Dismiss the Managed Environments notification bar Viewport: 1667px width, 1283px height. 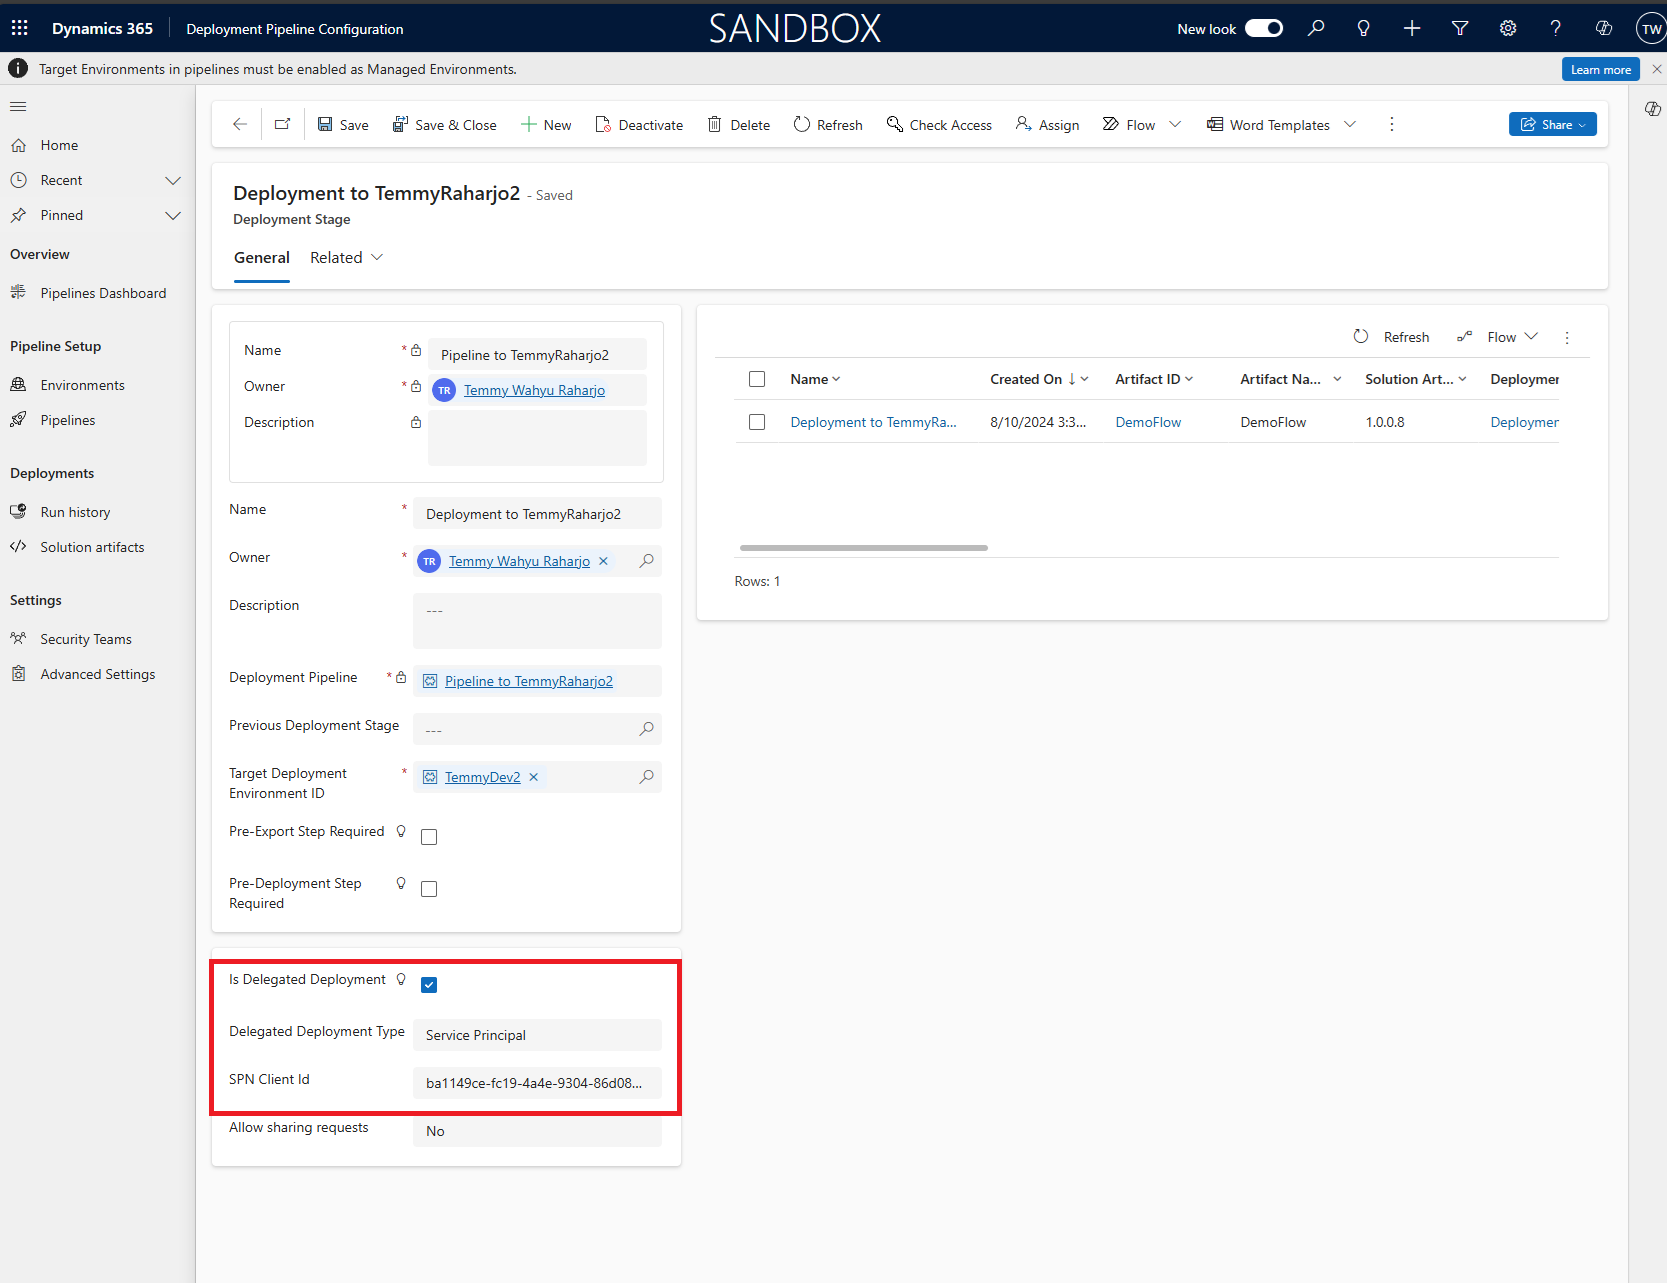[1657, 69]
